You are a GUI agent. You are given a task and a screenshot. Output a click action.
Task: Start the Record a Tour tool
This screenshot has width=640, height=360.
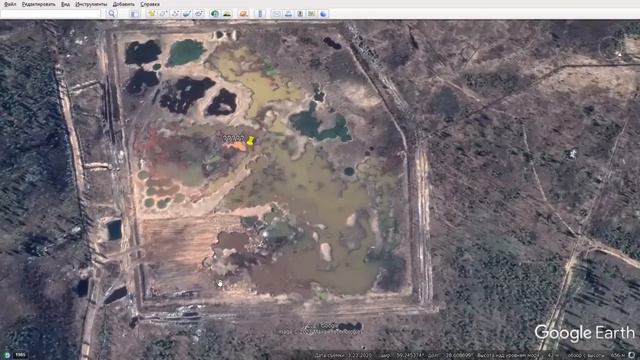click(199, 13)
